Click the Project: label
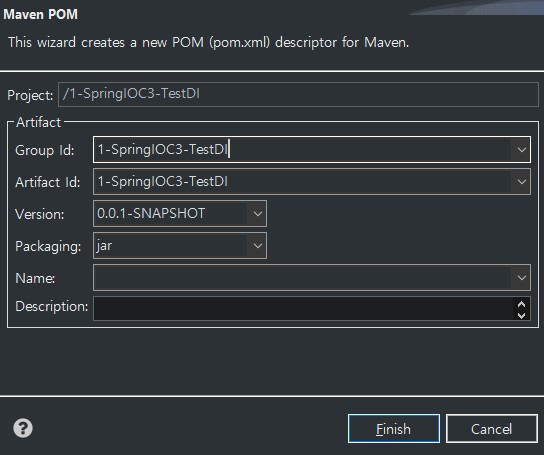544x455 pixels. (30, 95)
